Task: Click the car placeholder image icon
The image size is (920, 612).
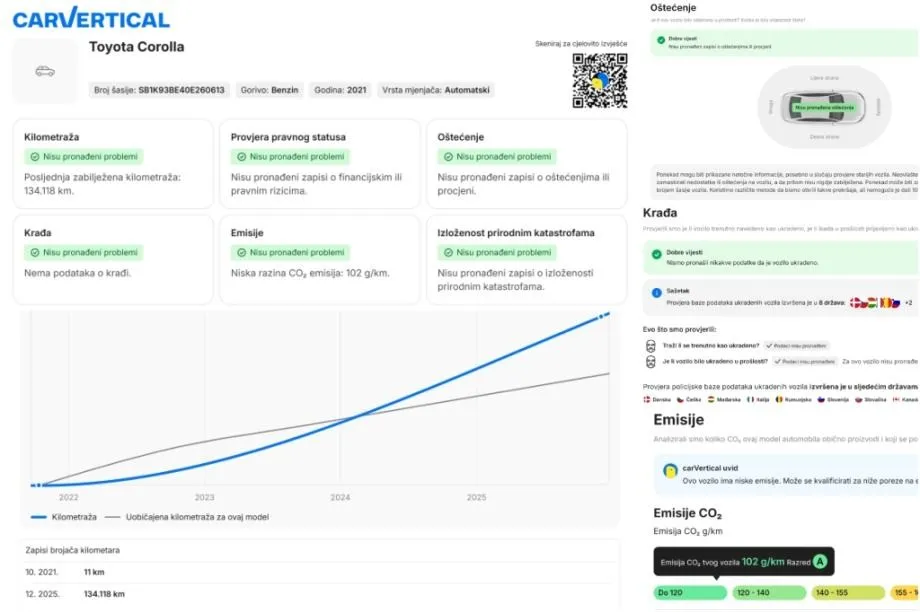Action: pyautogui.click(x=45, y=72)
